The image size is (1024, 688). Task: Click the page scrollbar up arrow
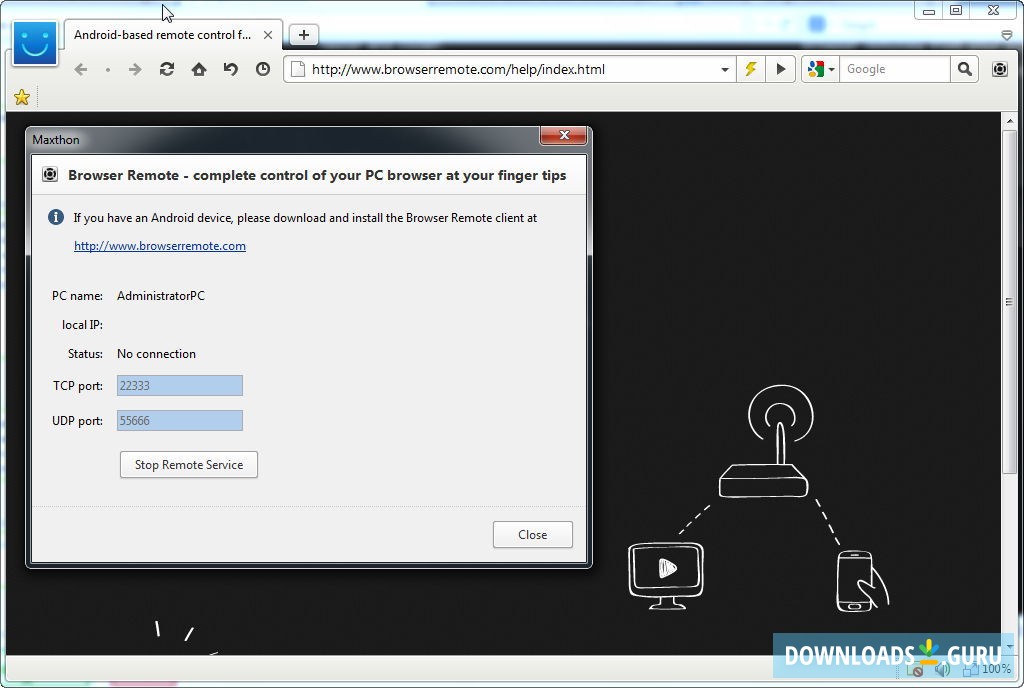[x=1010, y=121]
